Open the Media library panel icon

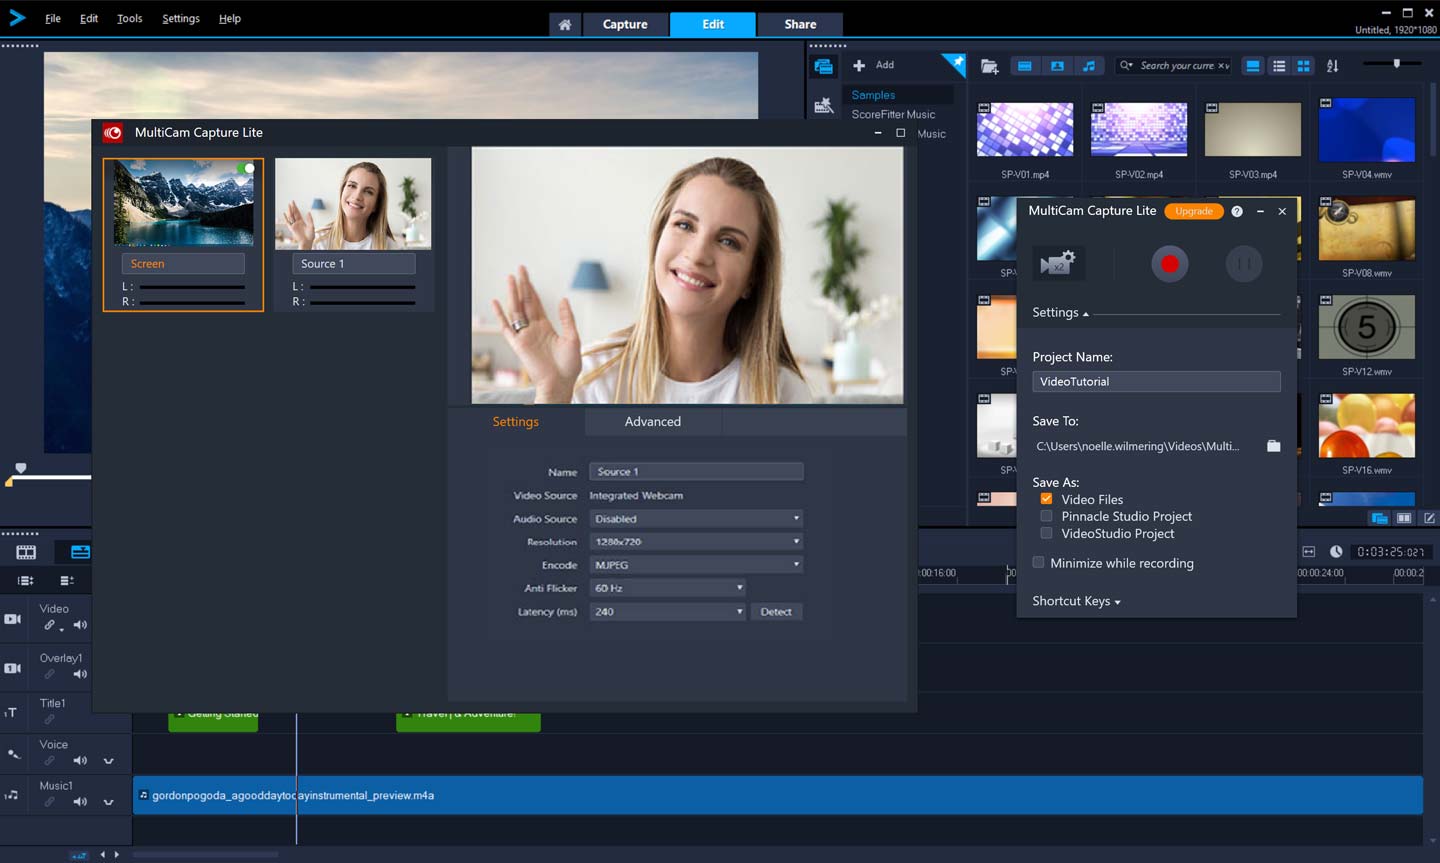point(824,66)
